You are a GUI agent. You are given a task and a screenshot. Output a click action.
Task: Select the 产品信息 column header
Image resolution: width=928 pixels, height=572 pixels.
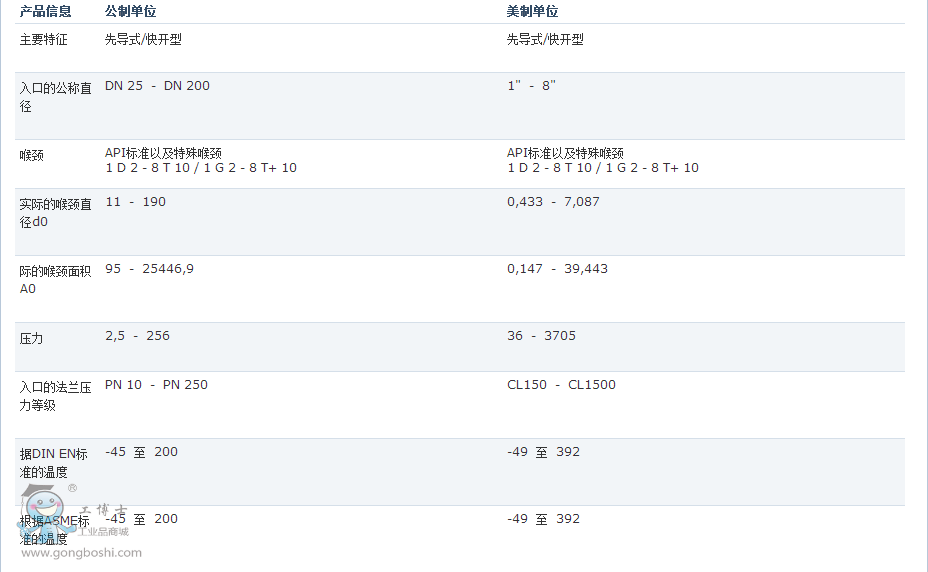(x=46, y=11)
